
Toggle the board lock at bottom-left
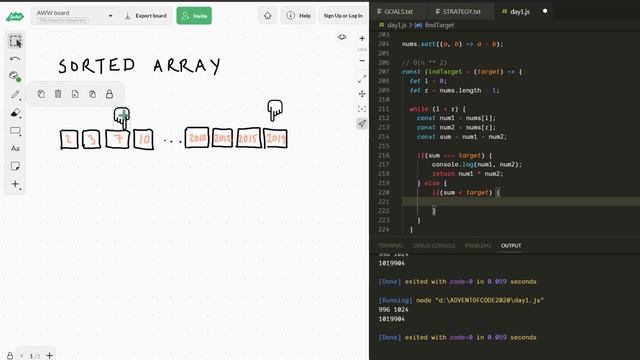10,356
